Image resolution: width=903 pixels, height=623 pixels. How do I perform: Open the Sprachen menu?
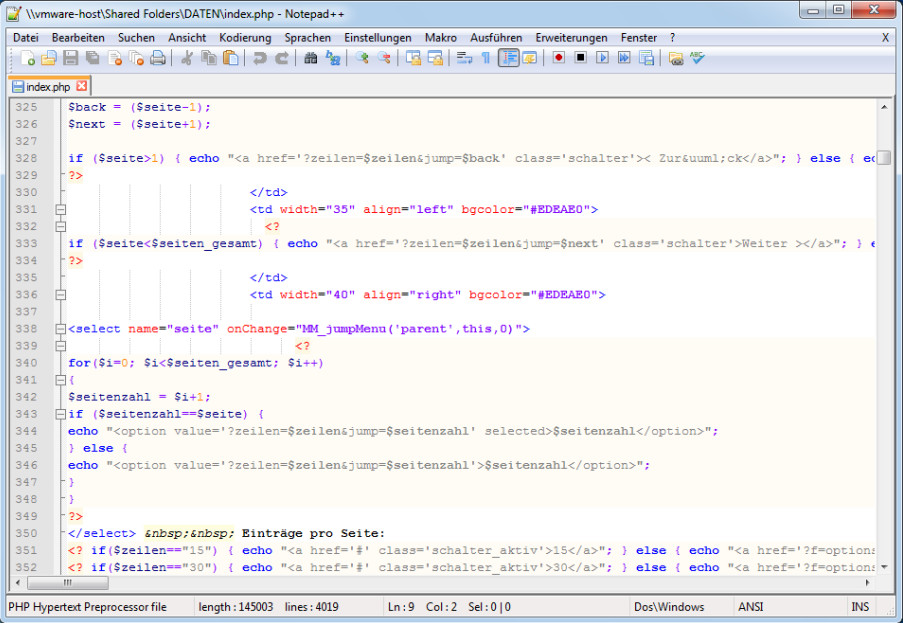pyautogui.click(x=308, y=37)
